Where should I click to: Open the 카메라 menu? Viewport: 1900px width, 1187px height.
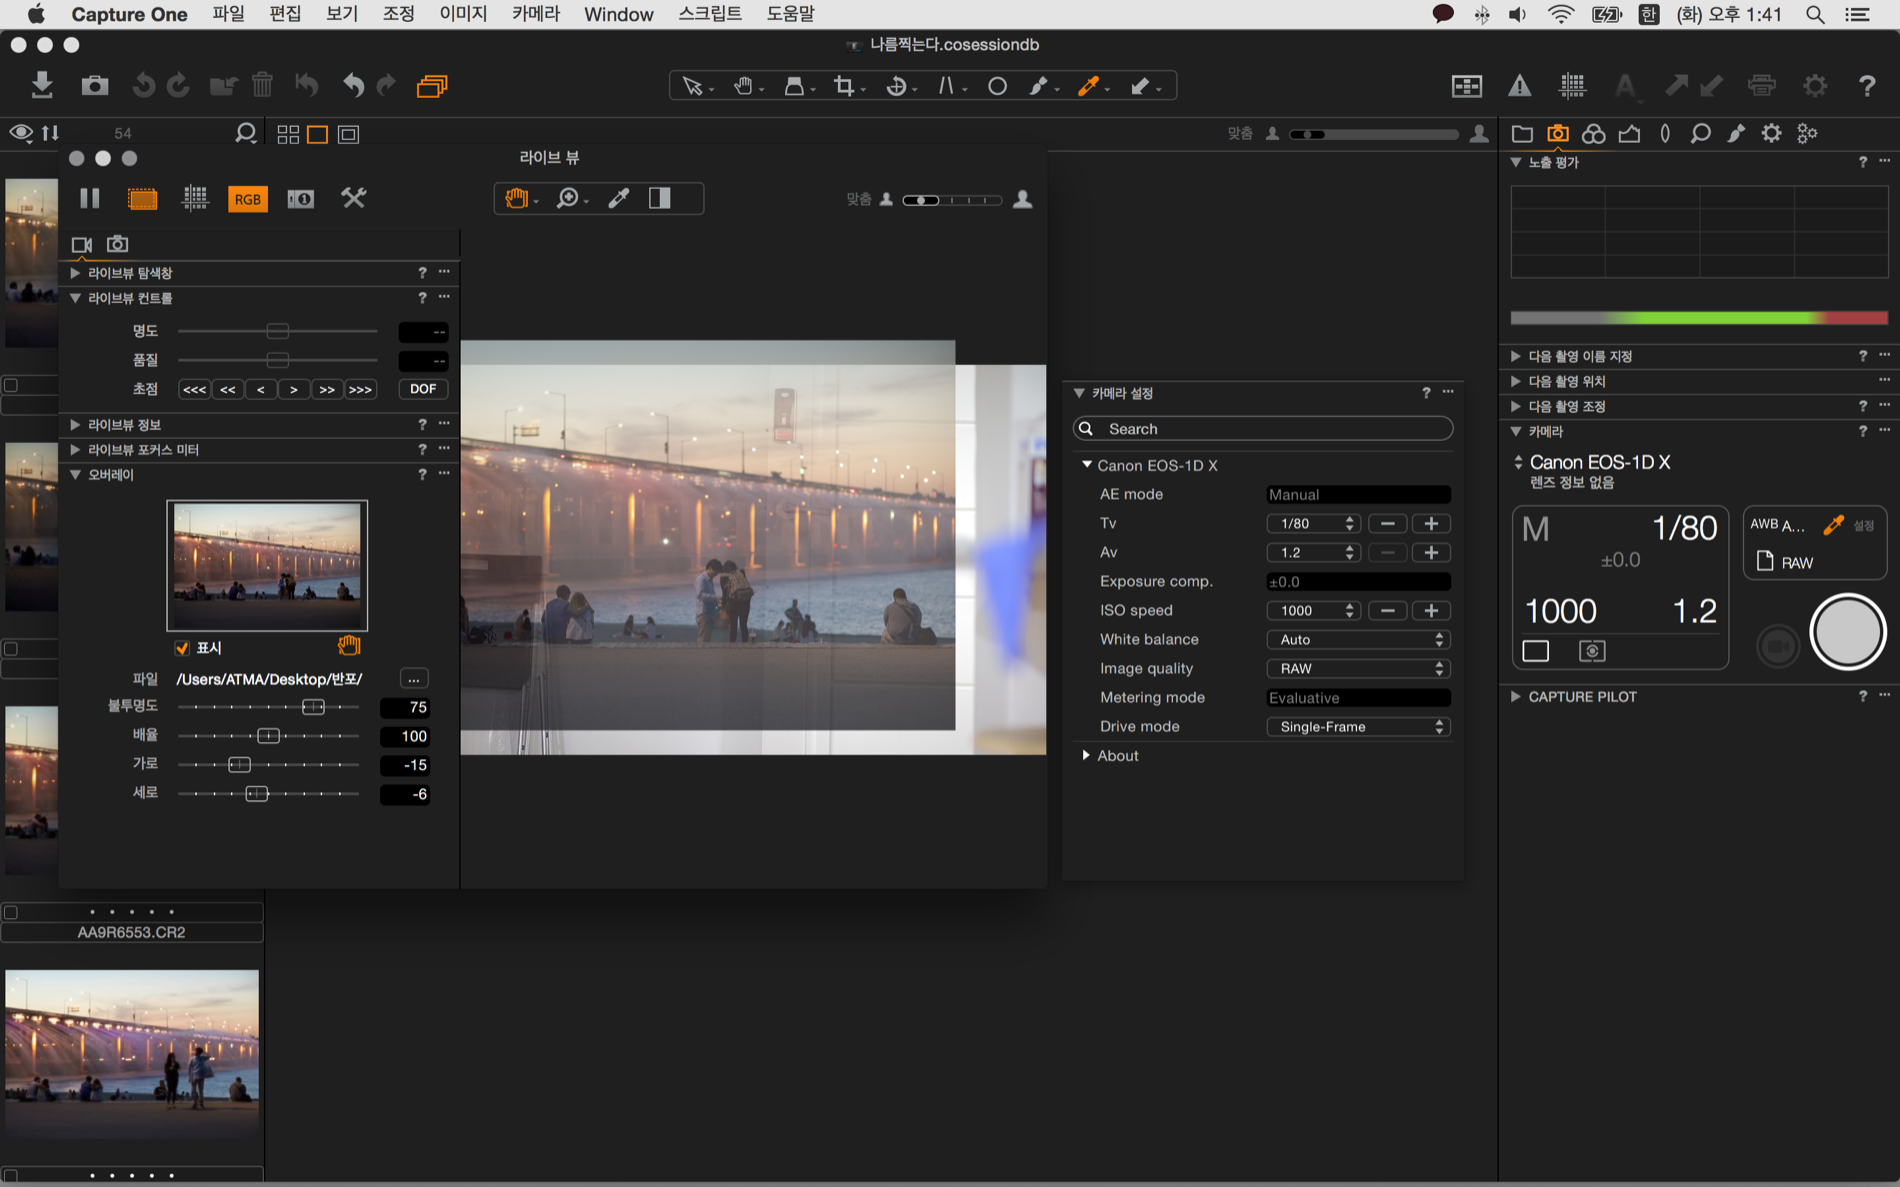point(535,14)
